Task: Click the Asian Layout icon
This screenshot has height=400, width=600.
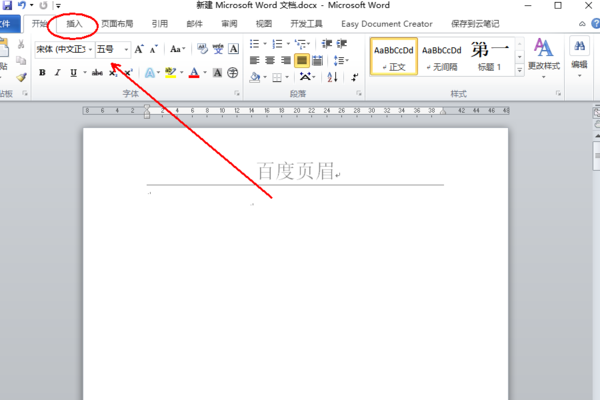Action: pyautogui.click(x=305, y=77)
